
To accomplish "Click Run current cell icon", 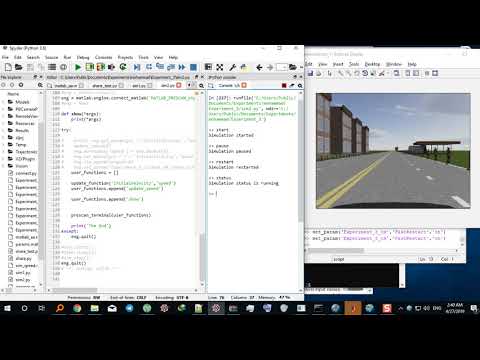I will pos(89,67).
